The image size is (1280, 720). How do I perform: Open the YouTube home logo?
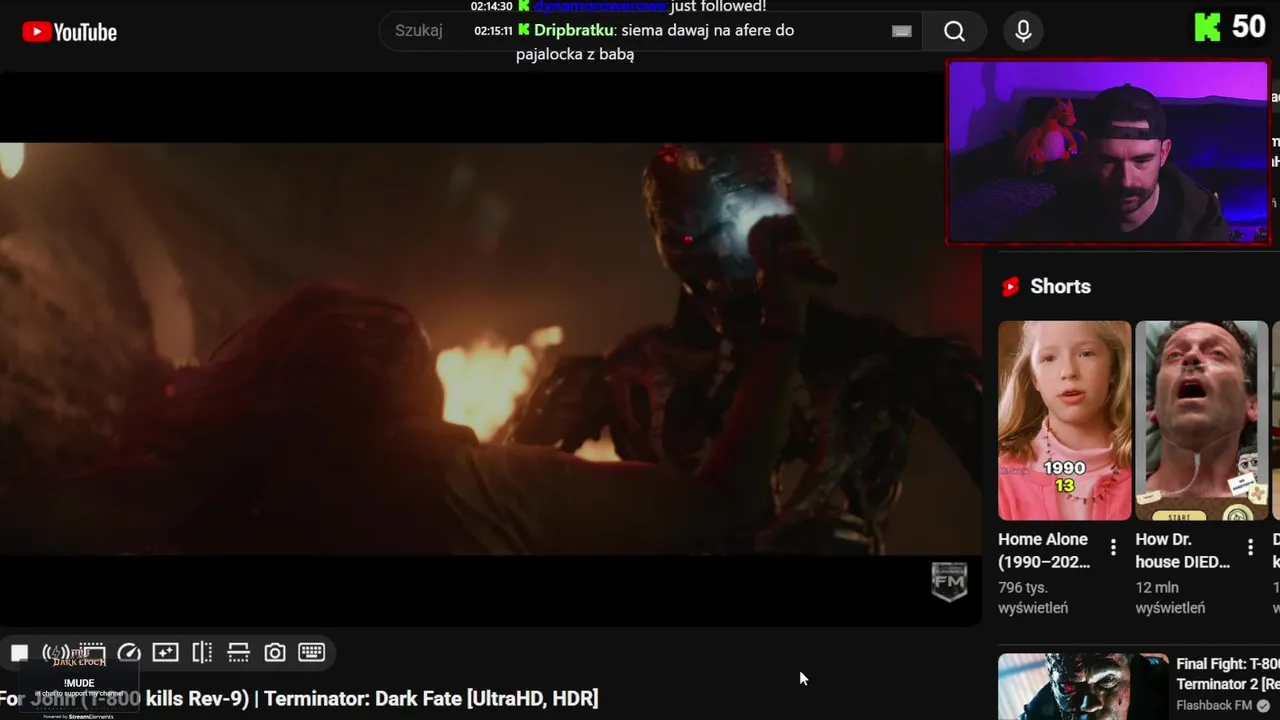coord(69,32)
